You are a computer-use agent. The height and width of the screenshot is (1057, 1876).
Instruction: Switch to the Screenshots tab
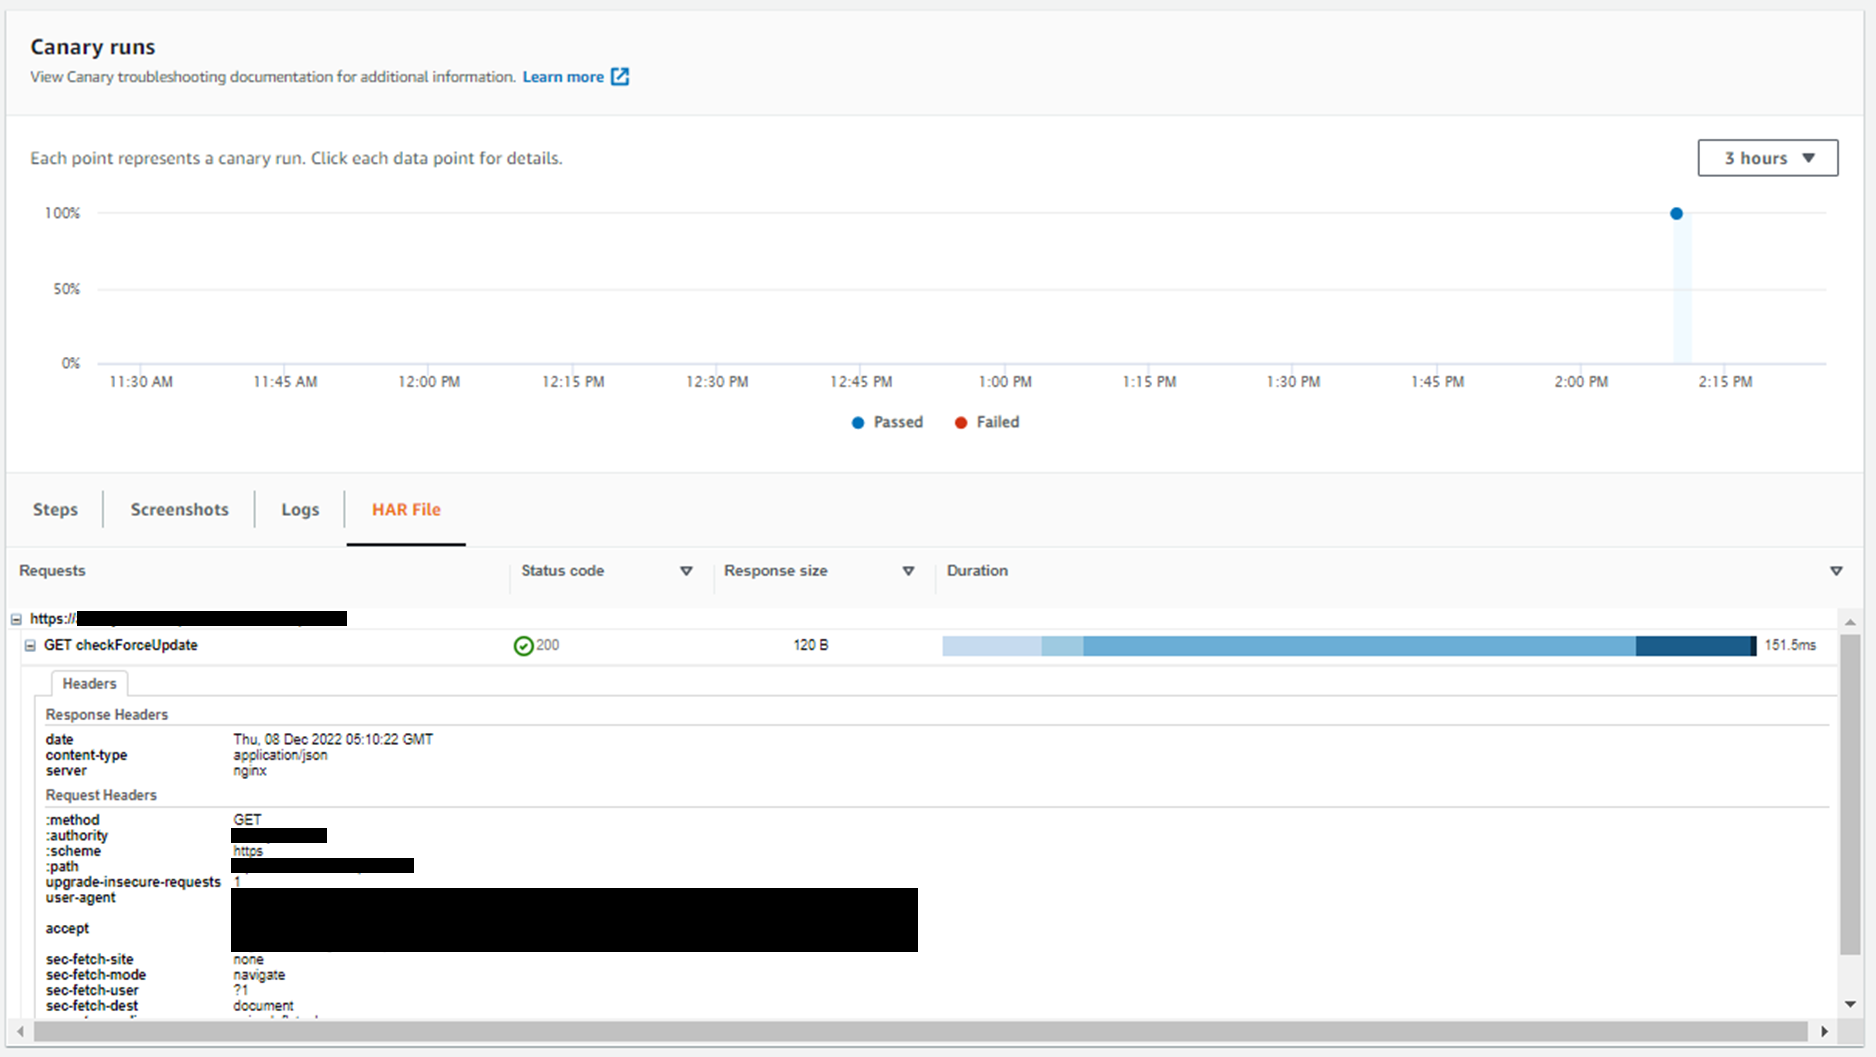tap(180, 509)
